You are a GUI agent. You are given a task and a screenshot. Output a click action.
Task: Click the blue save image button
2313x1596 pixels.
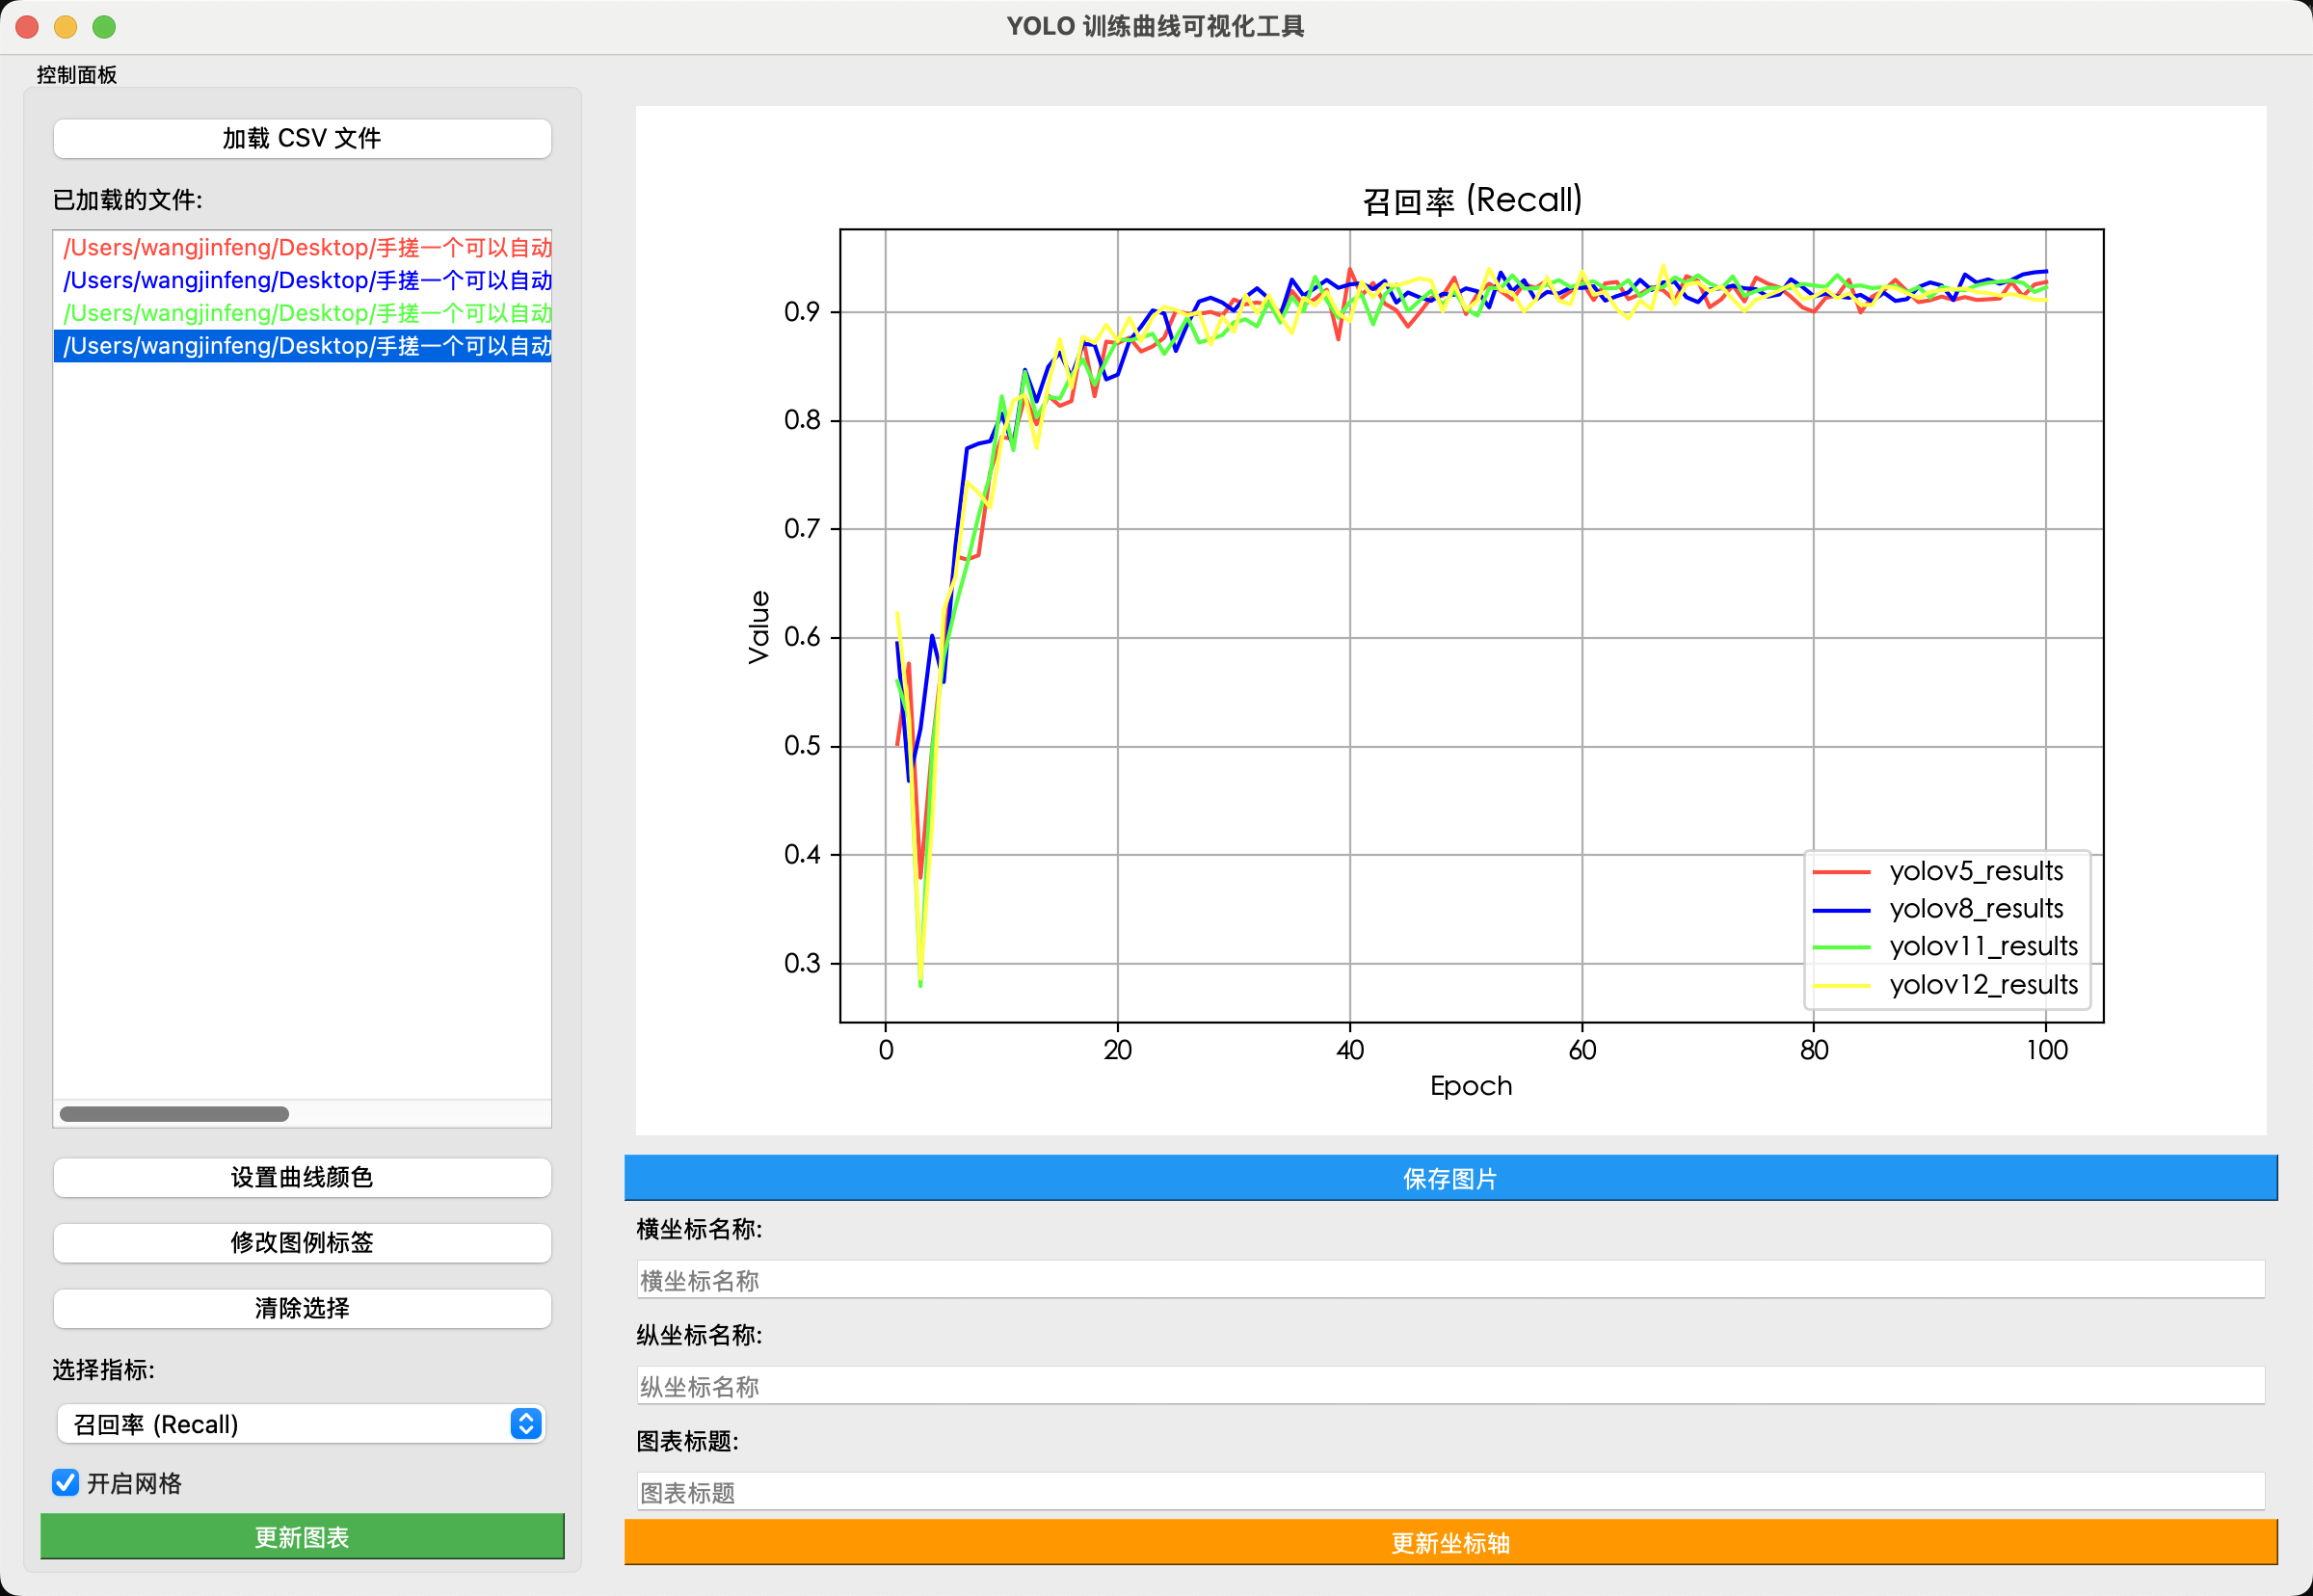pos(1449,1178)
